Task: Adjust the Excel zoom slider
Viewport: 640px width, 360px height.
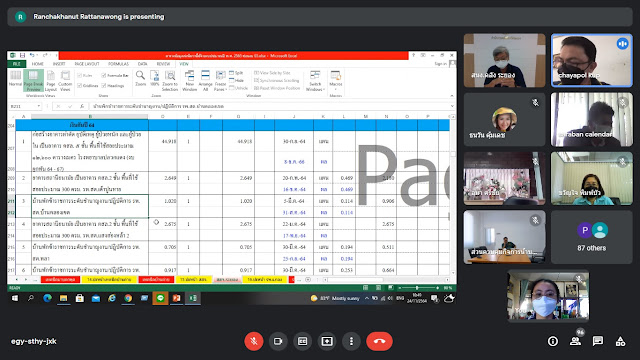Action: click(417, 288)
